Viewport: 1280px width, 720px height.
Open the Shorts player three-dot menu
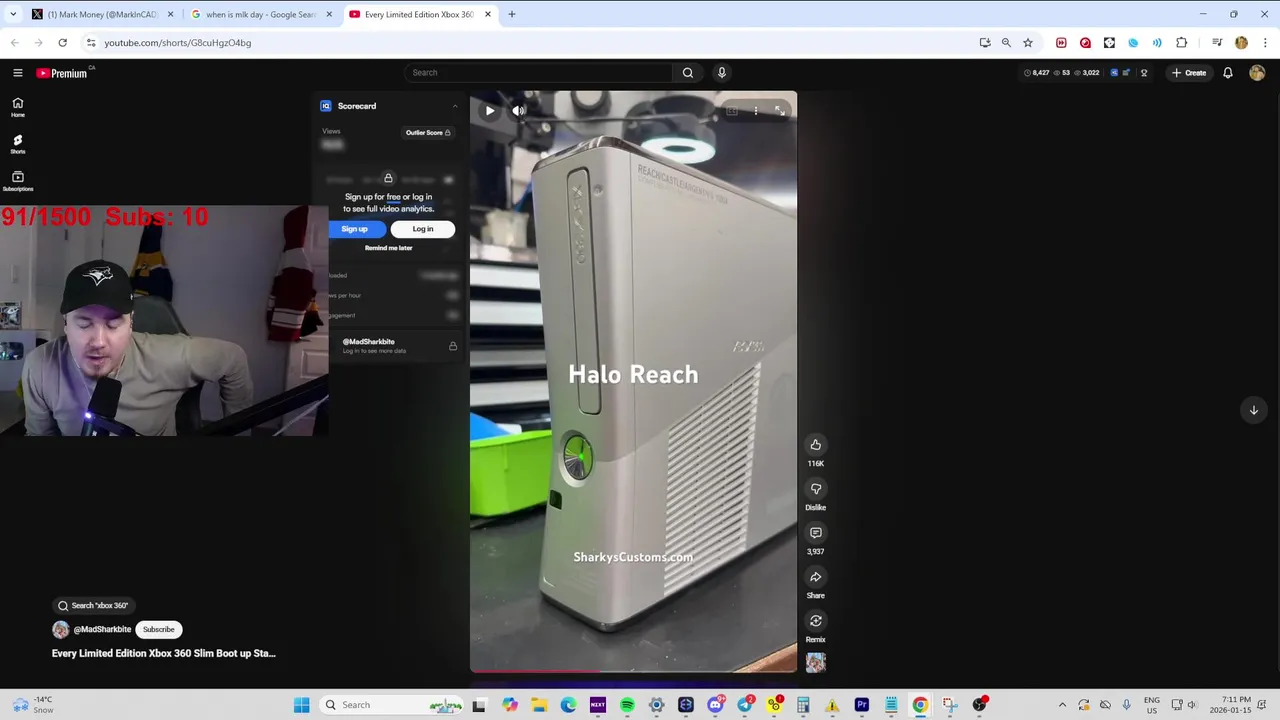click(x=756, y=111)
